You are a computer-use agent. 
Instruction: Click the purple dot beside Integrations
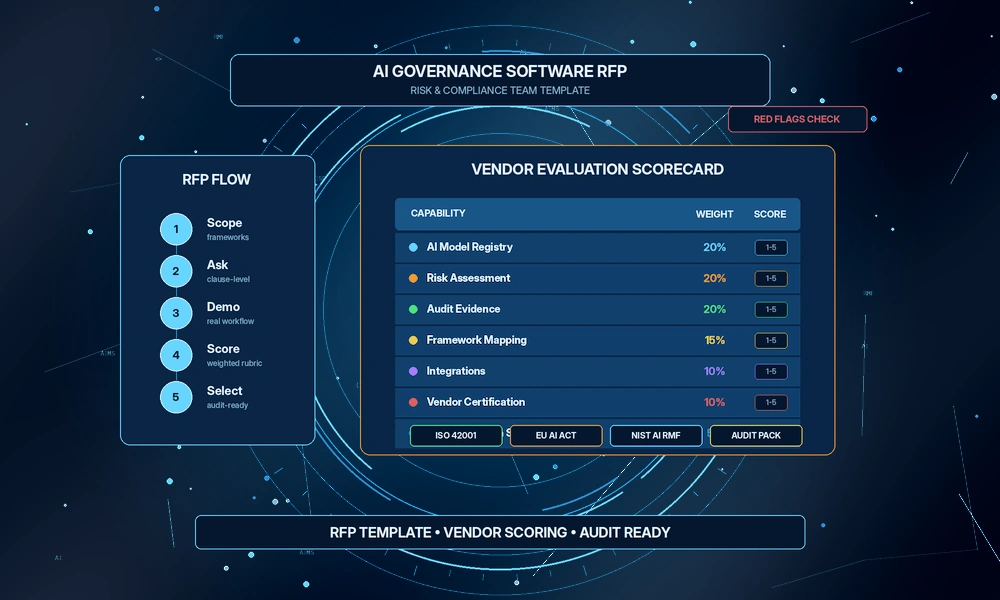[x=413, y=371]
